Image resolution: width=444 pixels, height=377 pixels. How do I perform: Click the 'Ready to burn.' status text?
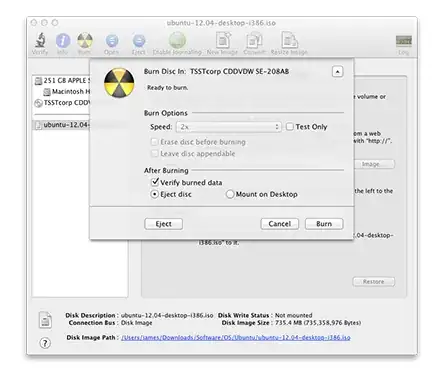(168, 88)
